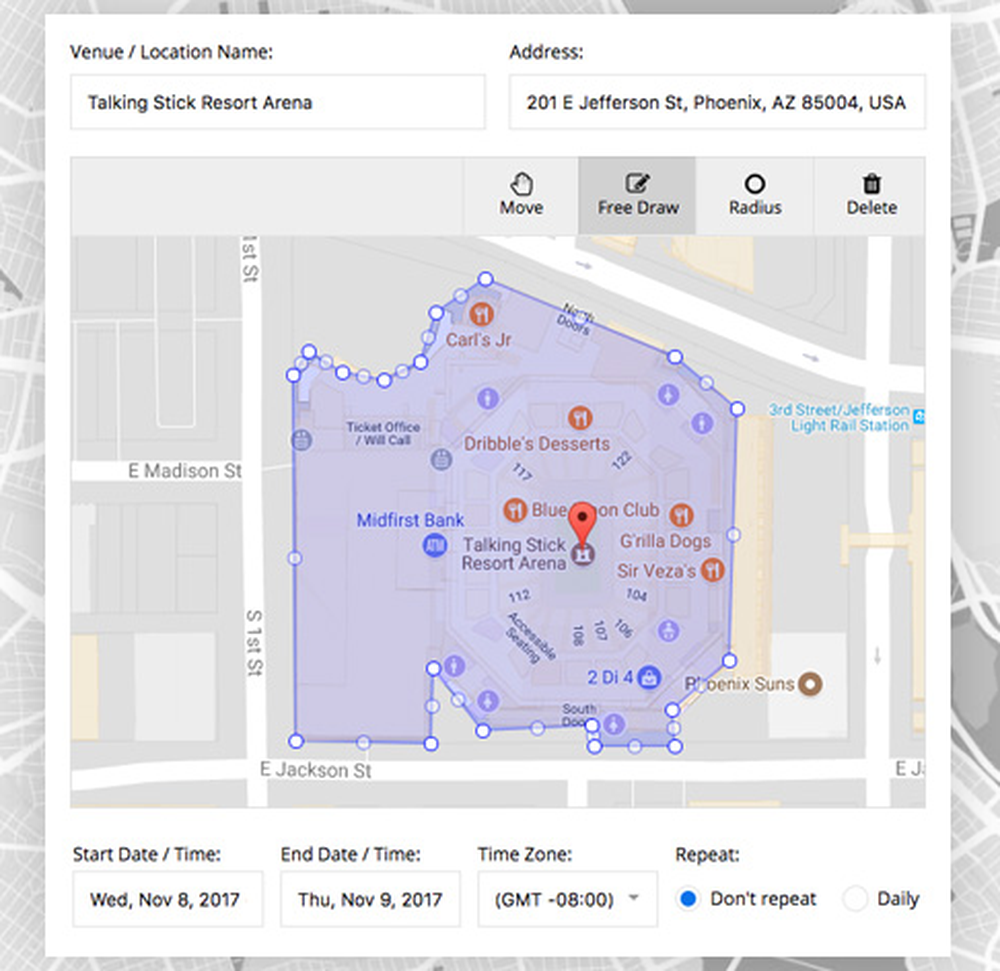Click the E Madison St label
The width and height of the screenshot is (1000, 971).
click(185, 471)
